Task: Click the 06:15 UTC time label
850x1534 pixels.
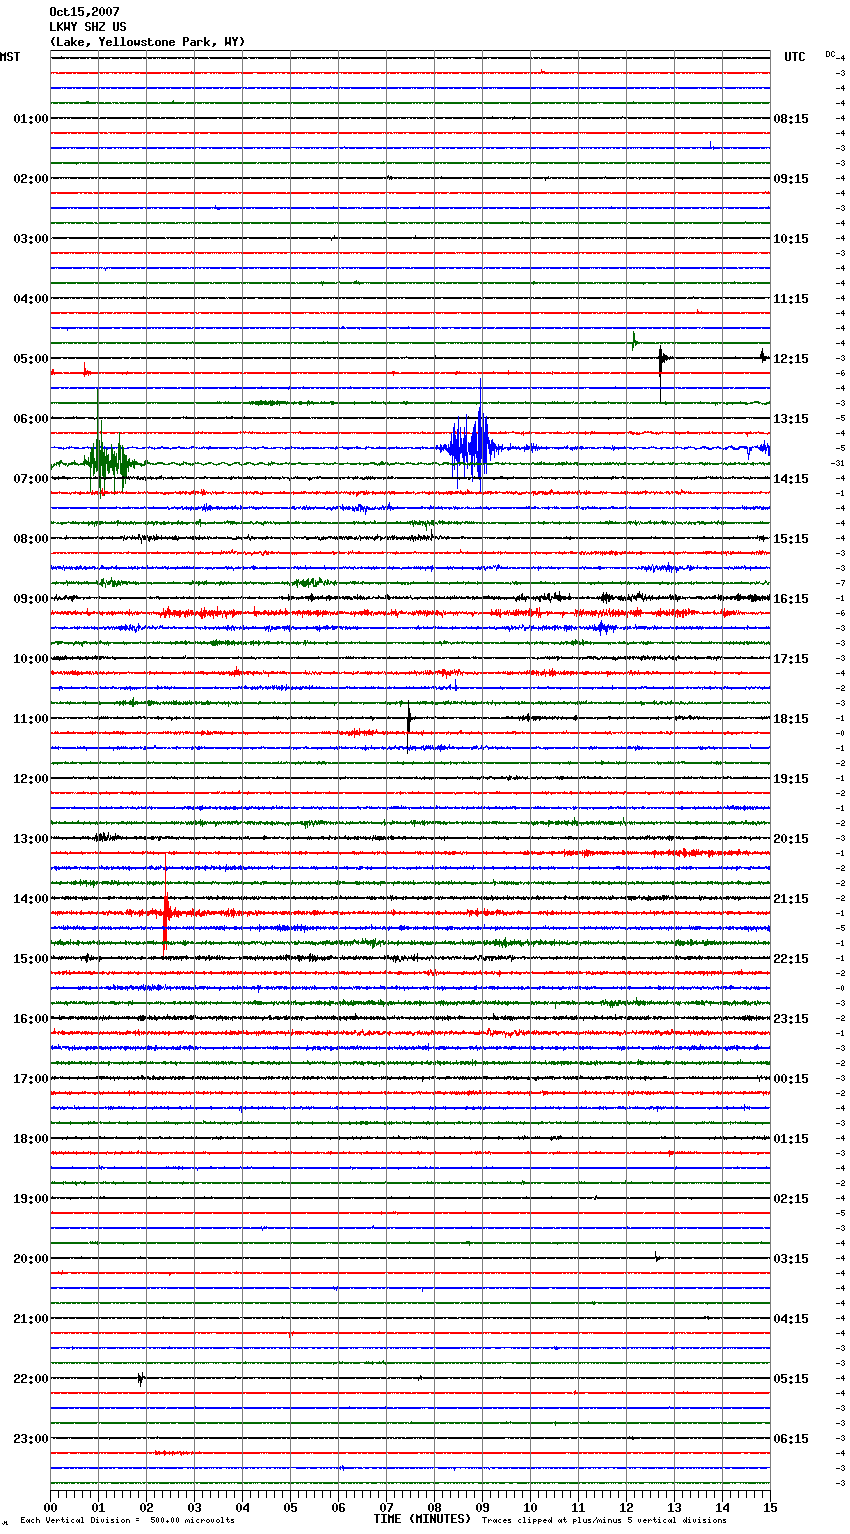Action: [x=791, y=1439]
